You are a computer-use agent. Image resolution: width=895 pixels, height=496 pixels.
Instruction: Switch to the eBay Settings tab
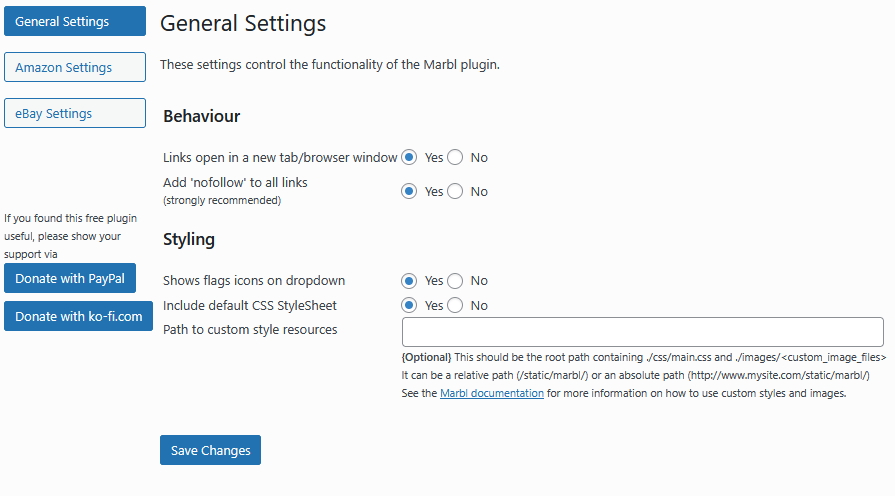click(75, 114)
